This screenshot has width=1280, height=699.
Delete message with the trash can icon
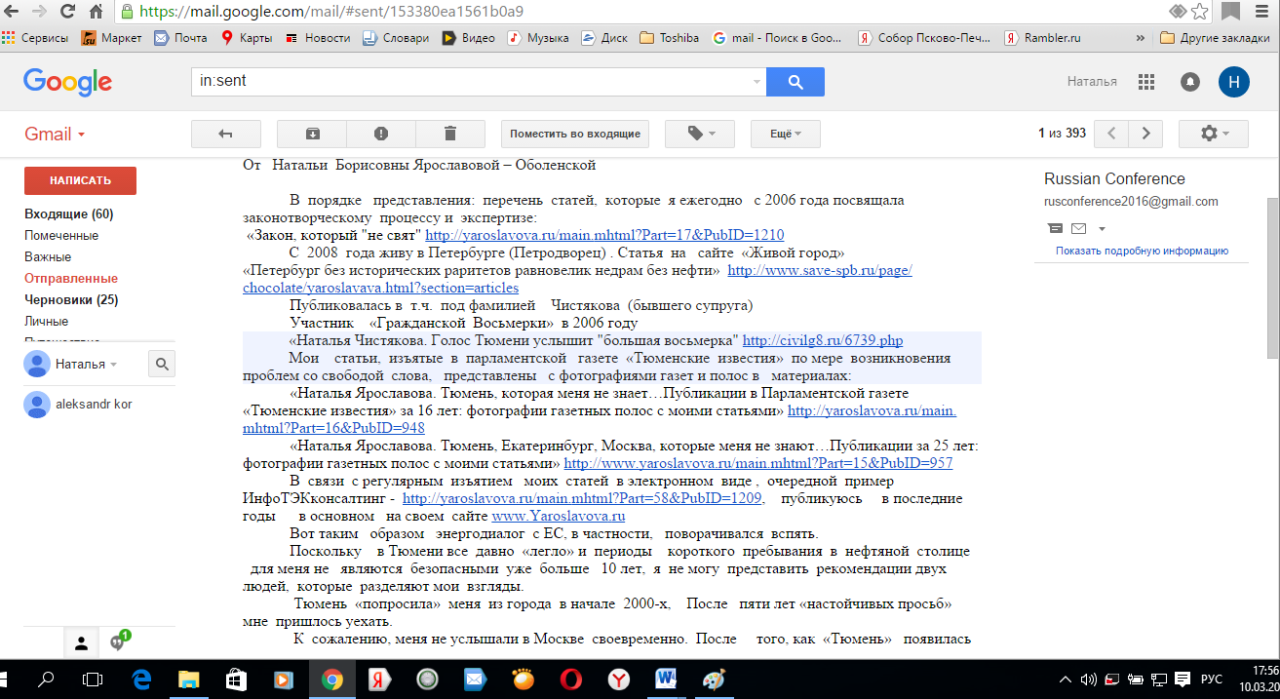click(450, 134)
